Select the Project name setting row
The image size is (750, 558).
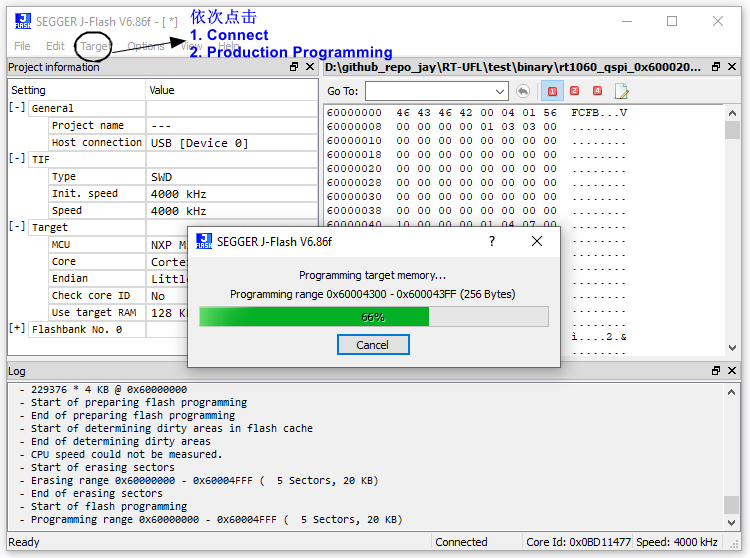(88, 125)
